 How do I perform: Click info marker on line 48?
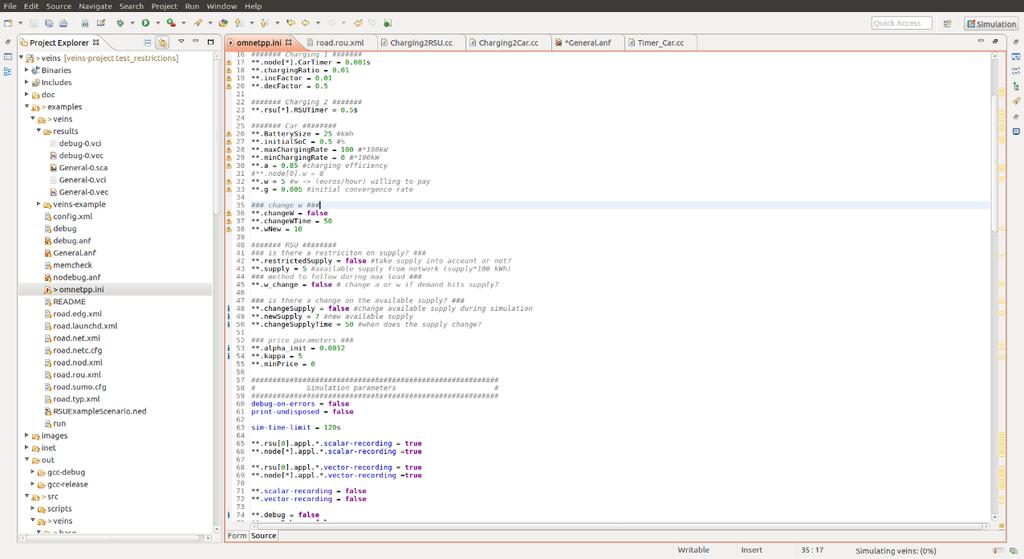tap(229, 308)
